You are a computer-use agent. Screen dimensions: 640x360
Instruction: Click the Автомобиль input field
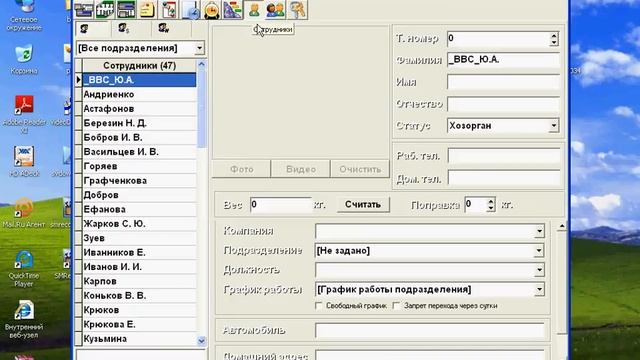430,331
